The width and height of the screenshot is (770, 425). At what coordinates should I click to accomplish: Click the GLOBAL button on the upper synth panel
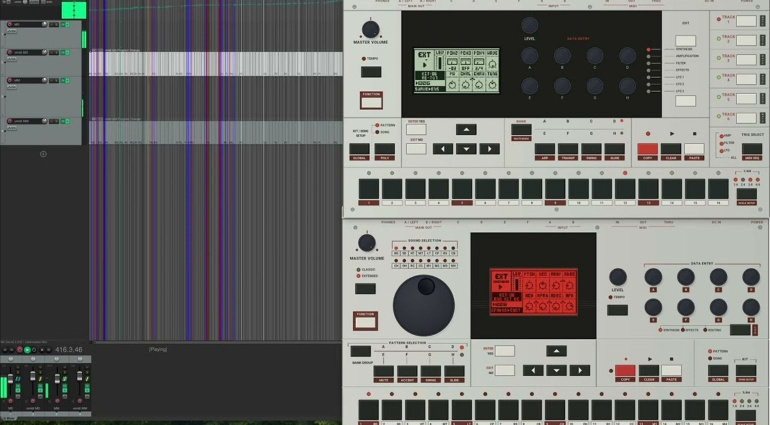pos(359,149)
